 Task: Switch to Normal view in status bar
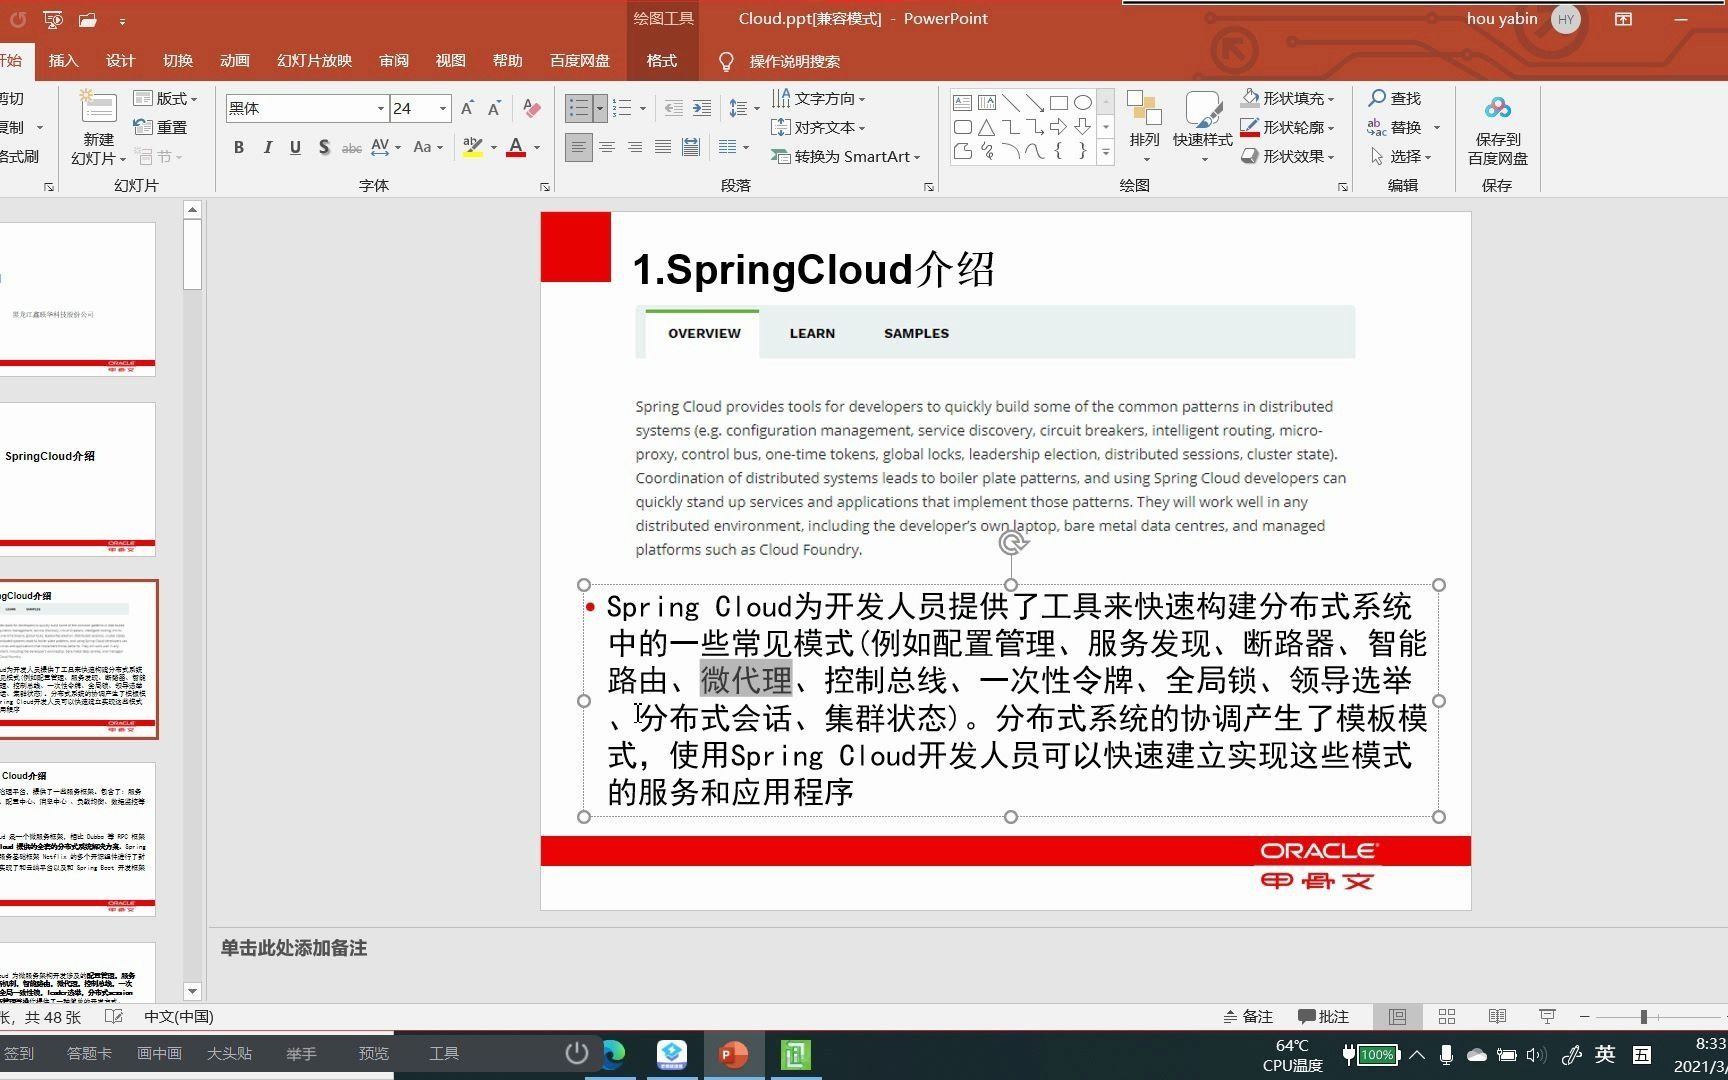point(1397,1017)
